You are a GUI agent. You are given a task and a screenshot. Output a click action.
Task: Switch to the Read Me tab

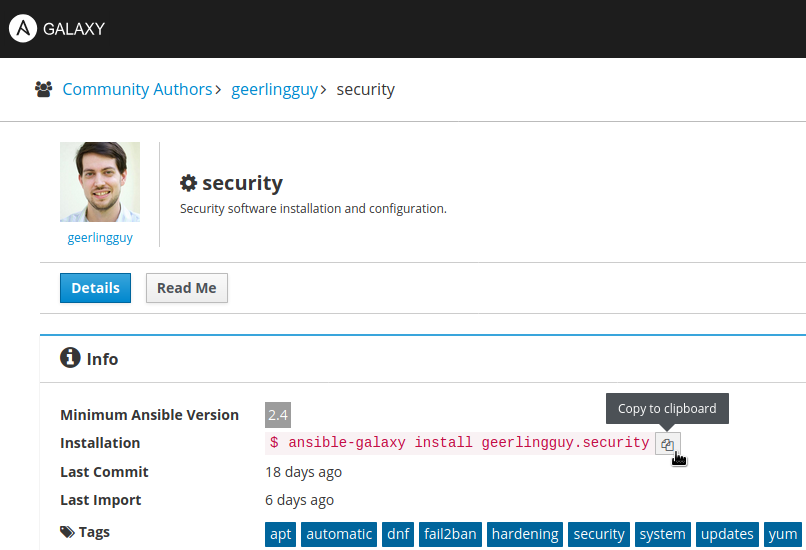187,288
